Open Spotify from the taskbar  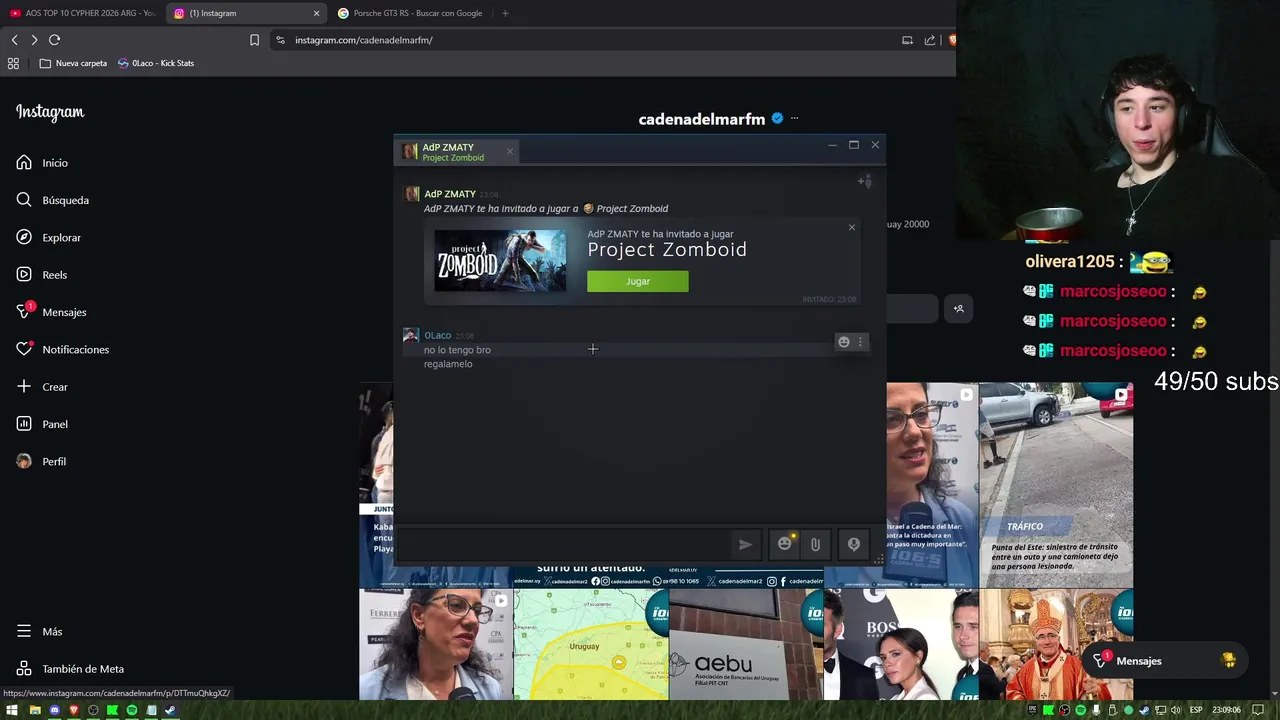[x=132, y=710]
